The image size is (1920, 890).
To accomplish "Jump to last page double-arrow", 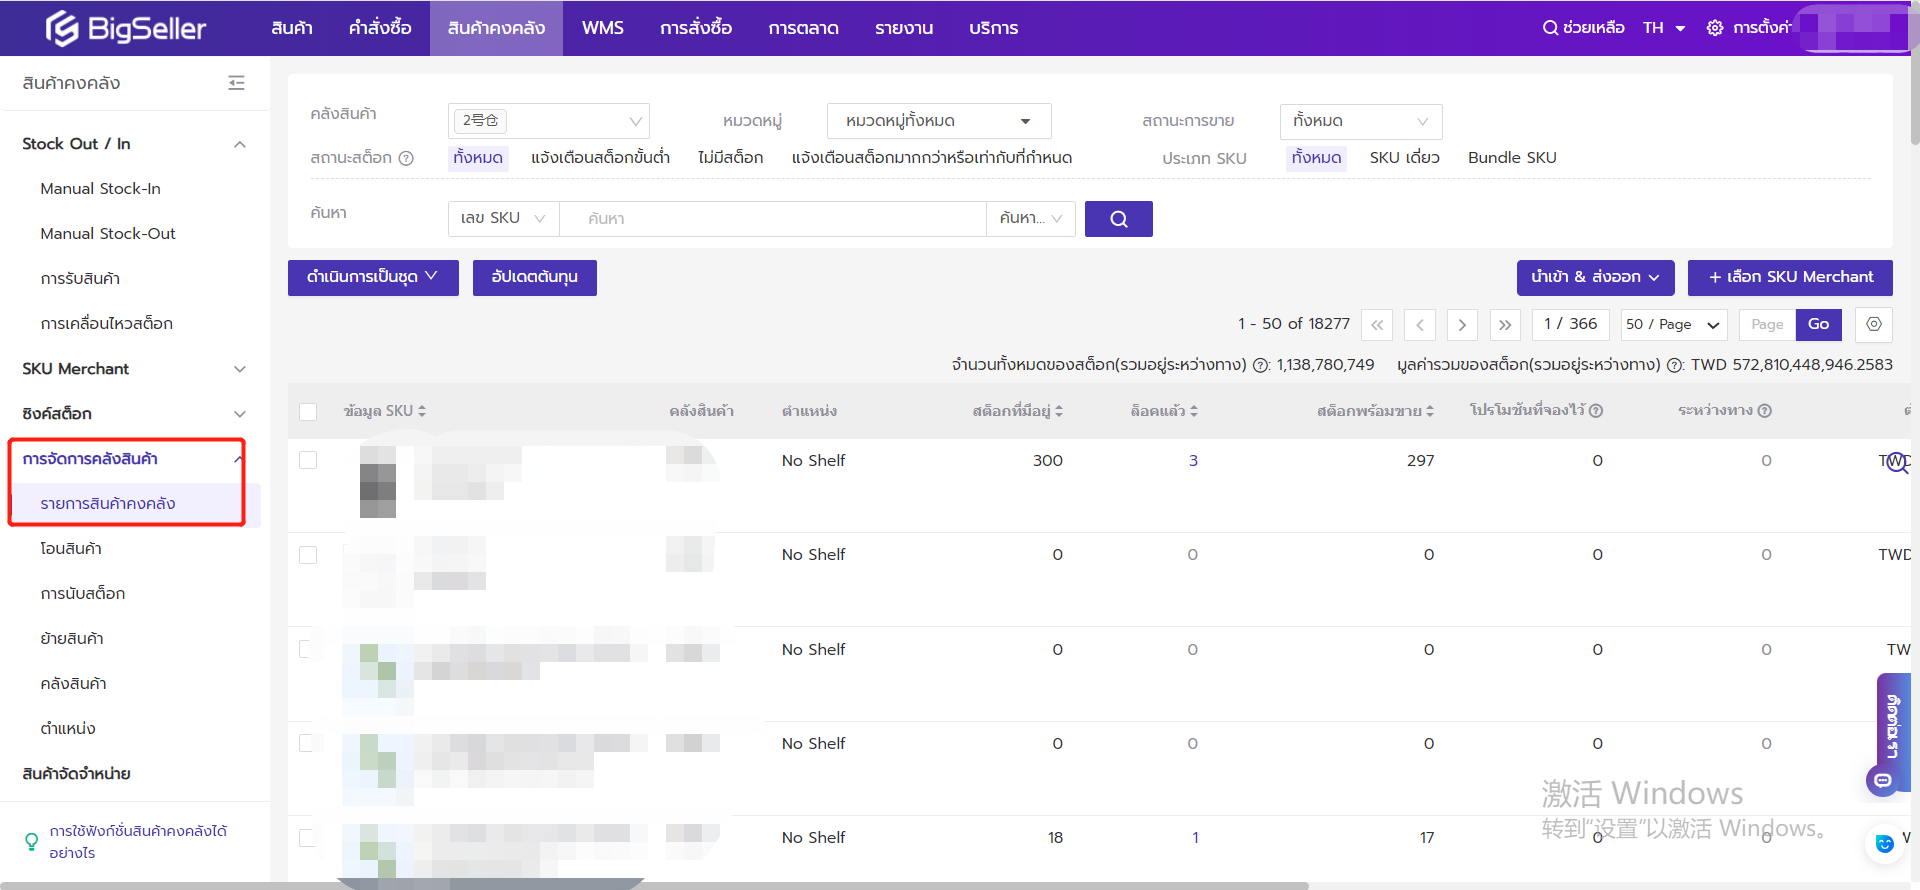I will (x=1504, y=325).
